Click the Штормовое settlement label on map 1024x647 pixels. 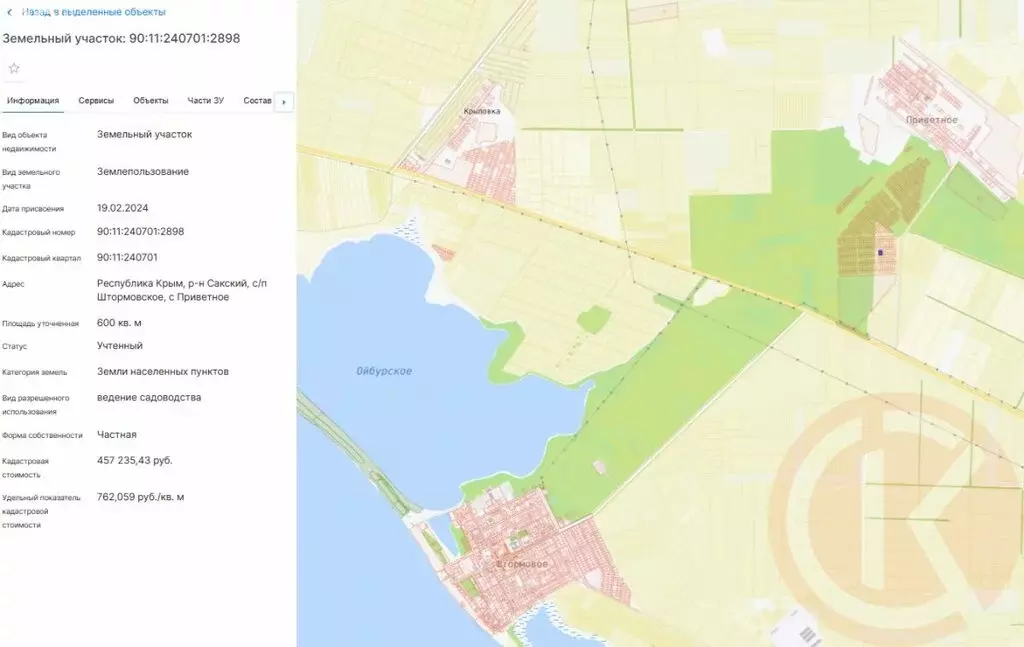coord(522,564)
